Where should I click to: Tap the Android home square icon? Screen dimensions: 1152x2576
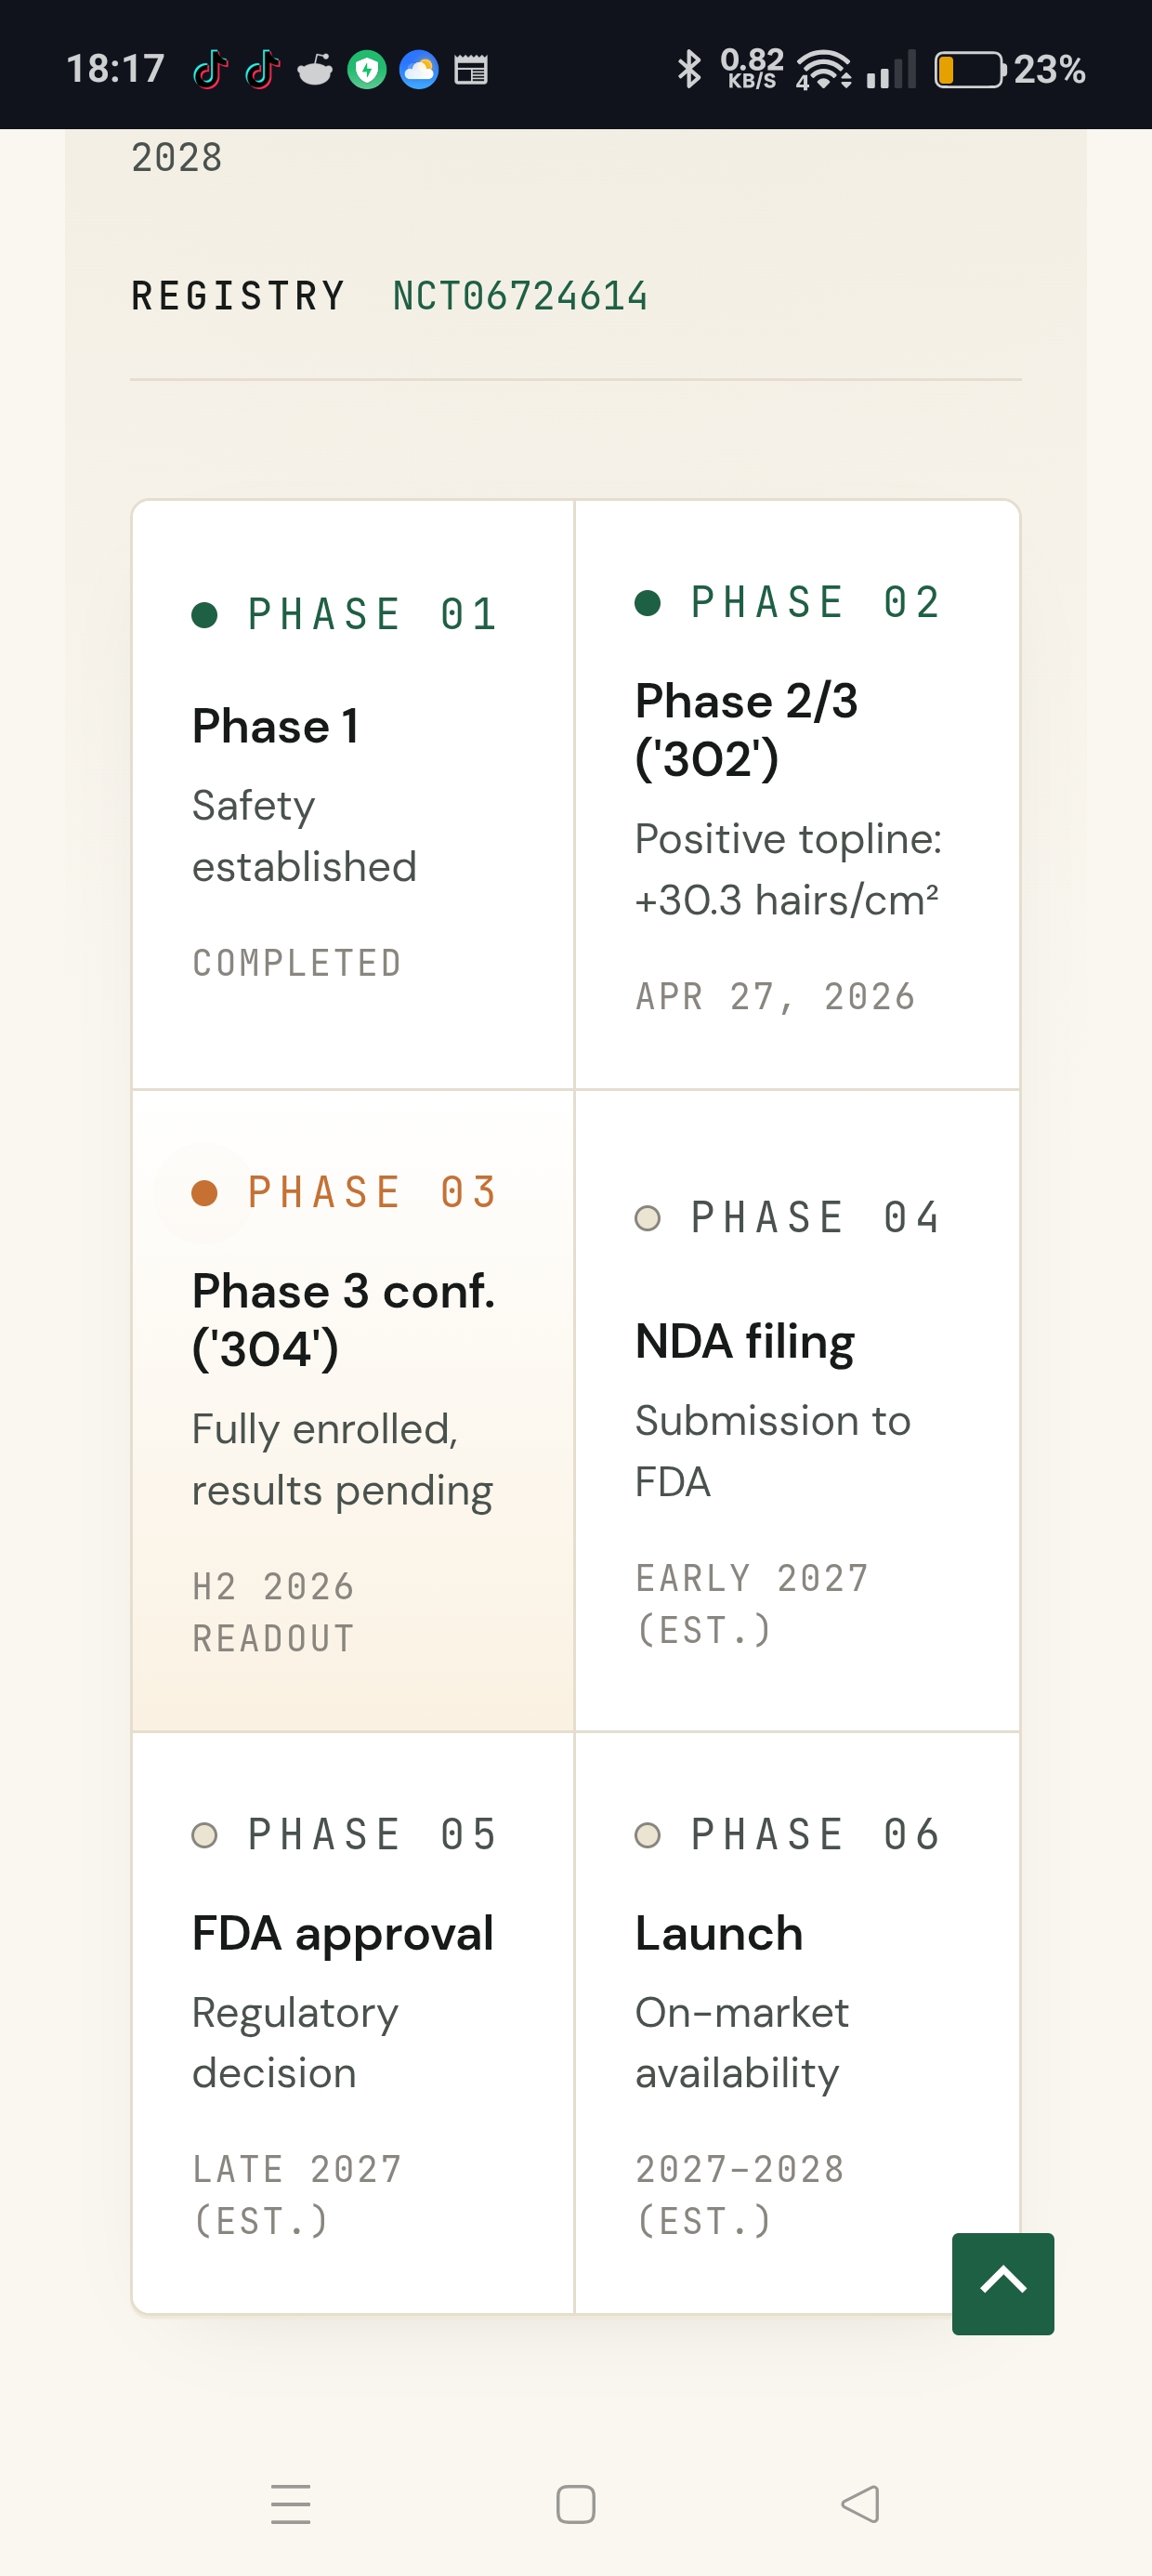576,2504
